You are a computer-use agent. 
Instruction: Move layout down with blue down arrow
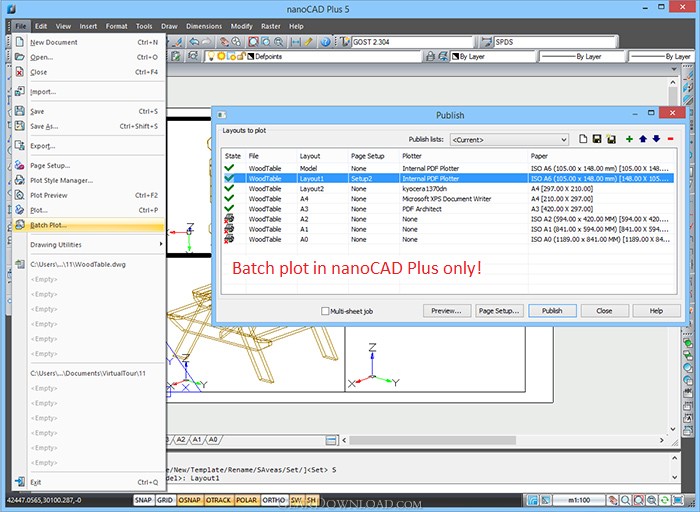[x=656, y=139]
